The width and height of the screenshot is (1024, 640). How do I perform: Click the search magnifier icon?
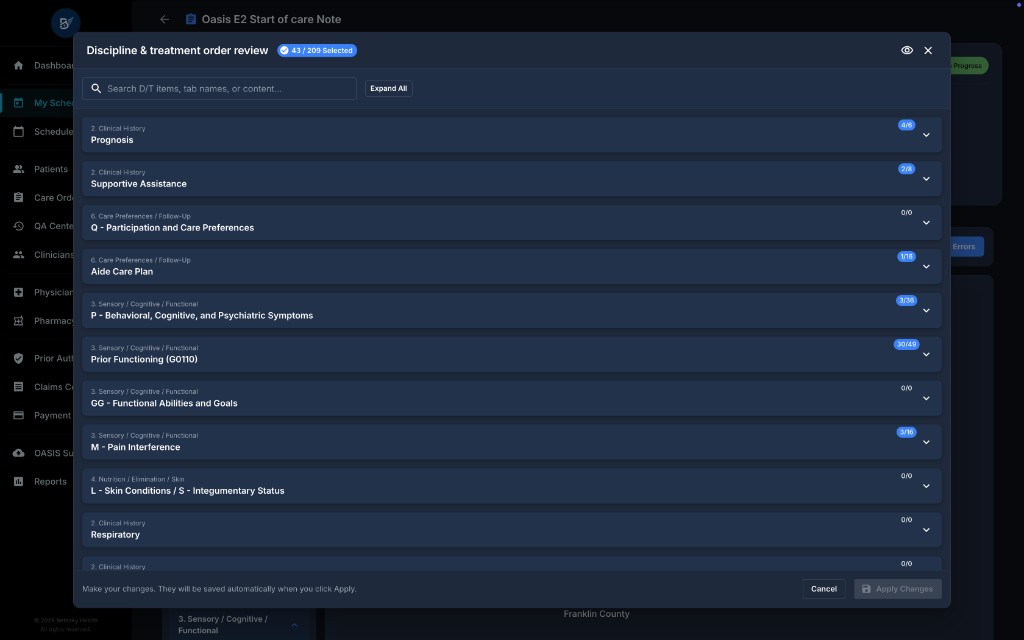(x=96, y=88)
